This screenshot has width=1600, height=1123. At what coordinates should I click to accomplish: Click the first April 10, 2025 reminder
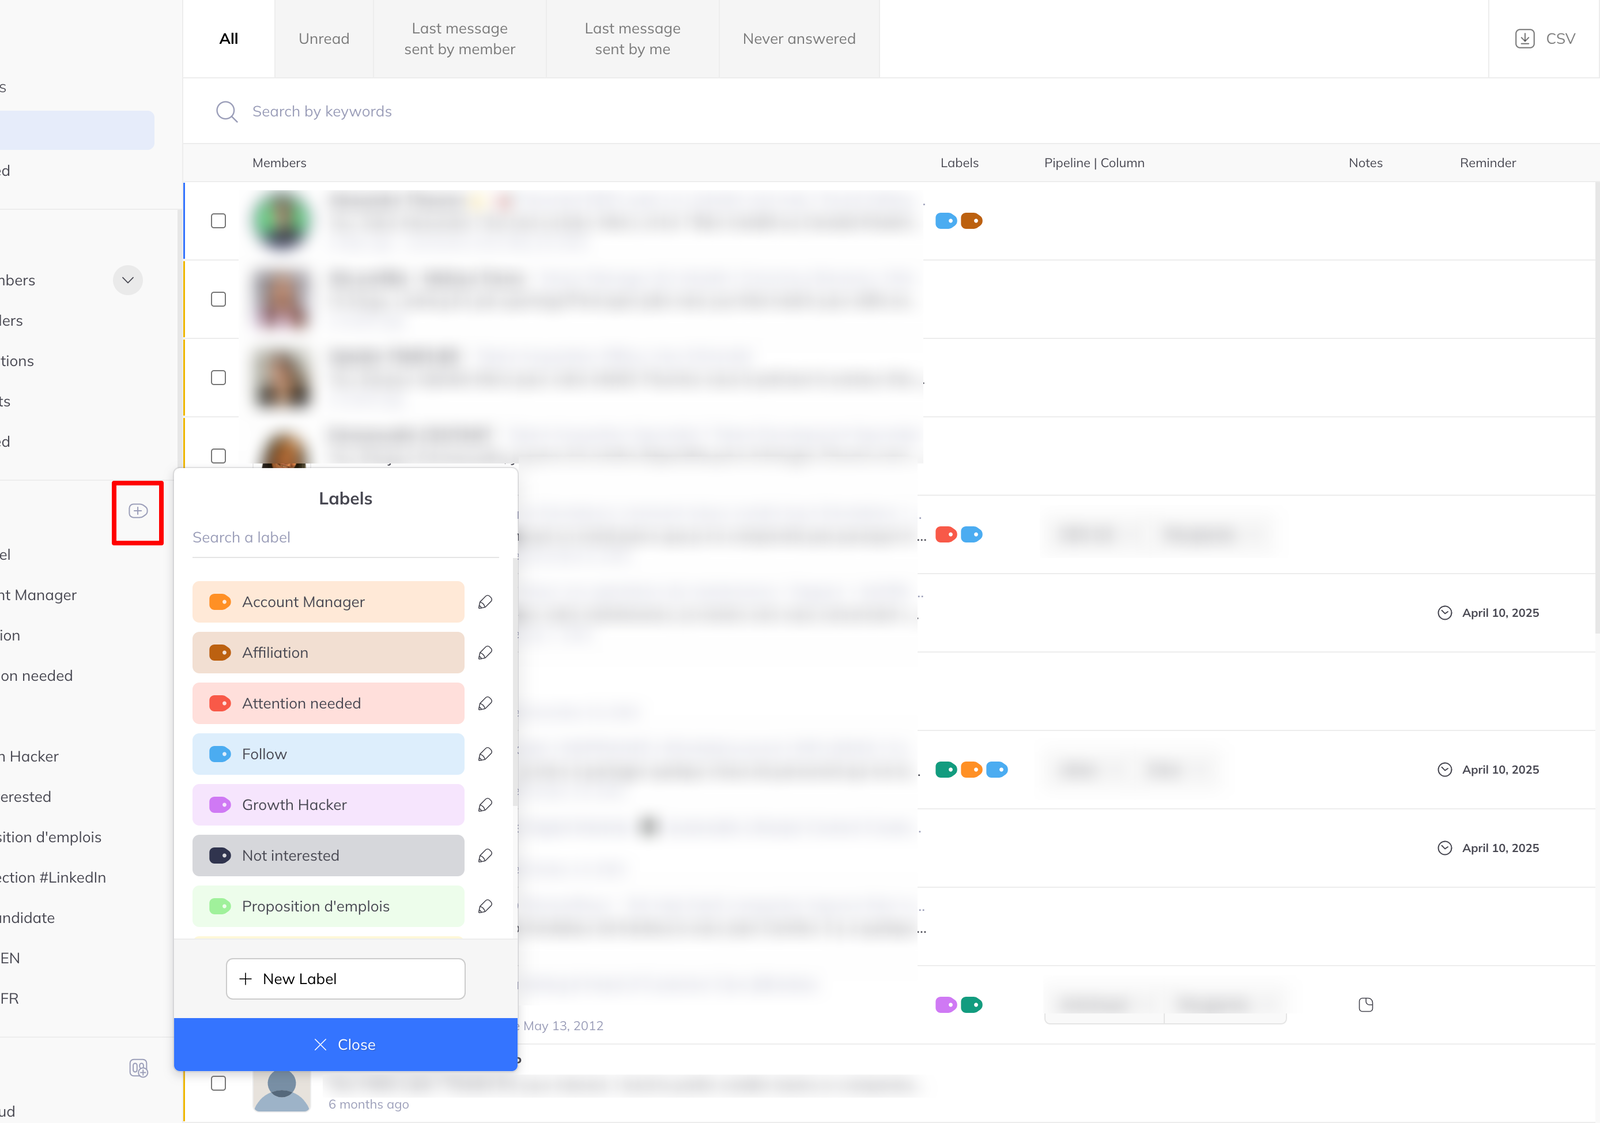tap(1488, 613)
